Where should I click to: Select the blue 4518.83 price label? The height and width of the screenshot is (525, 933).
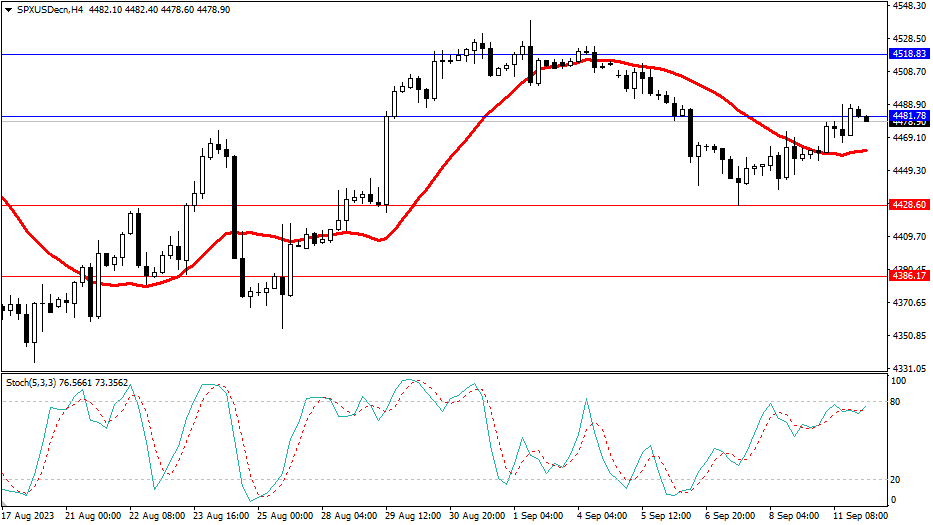pyautogui.click(x=909, y=53)
